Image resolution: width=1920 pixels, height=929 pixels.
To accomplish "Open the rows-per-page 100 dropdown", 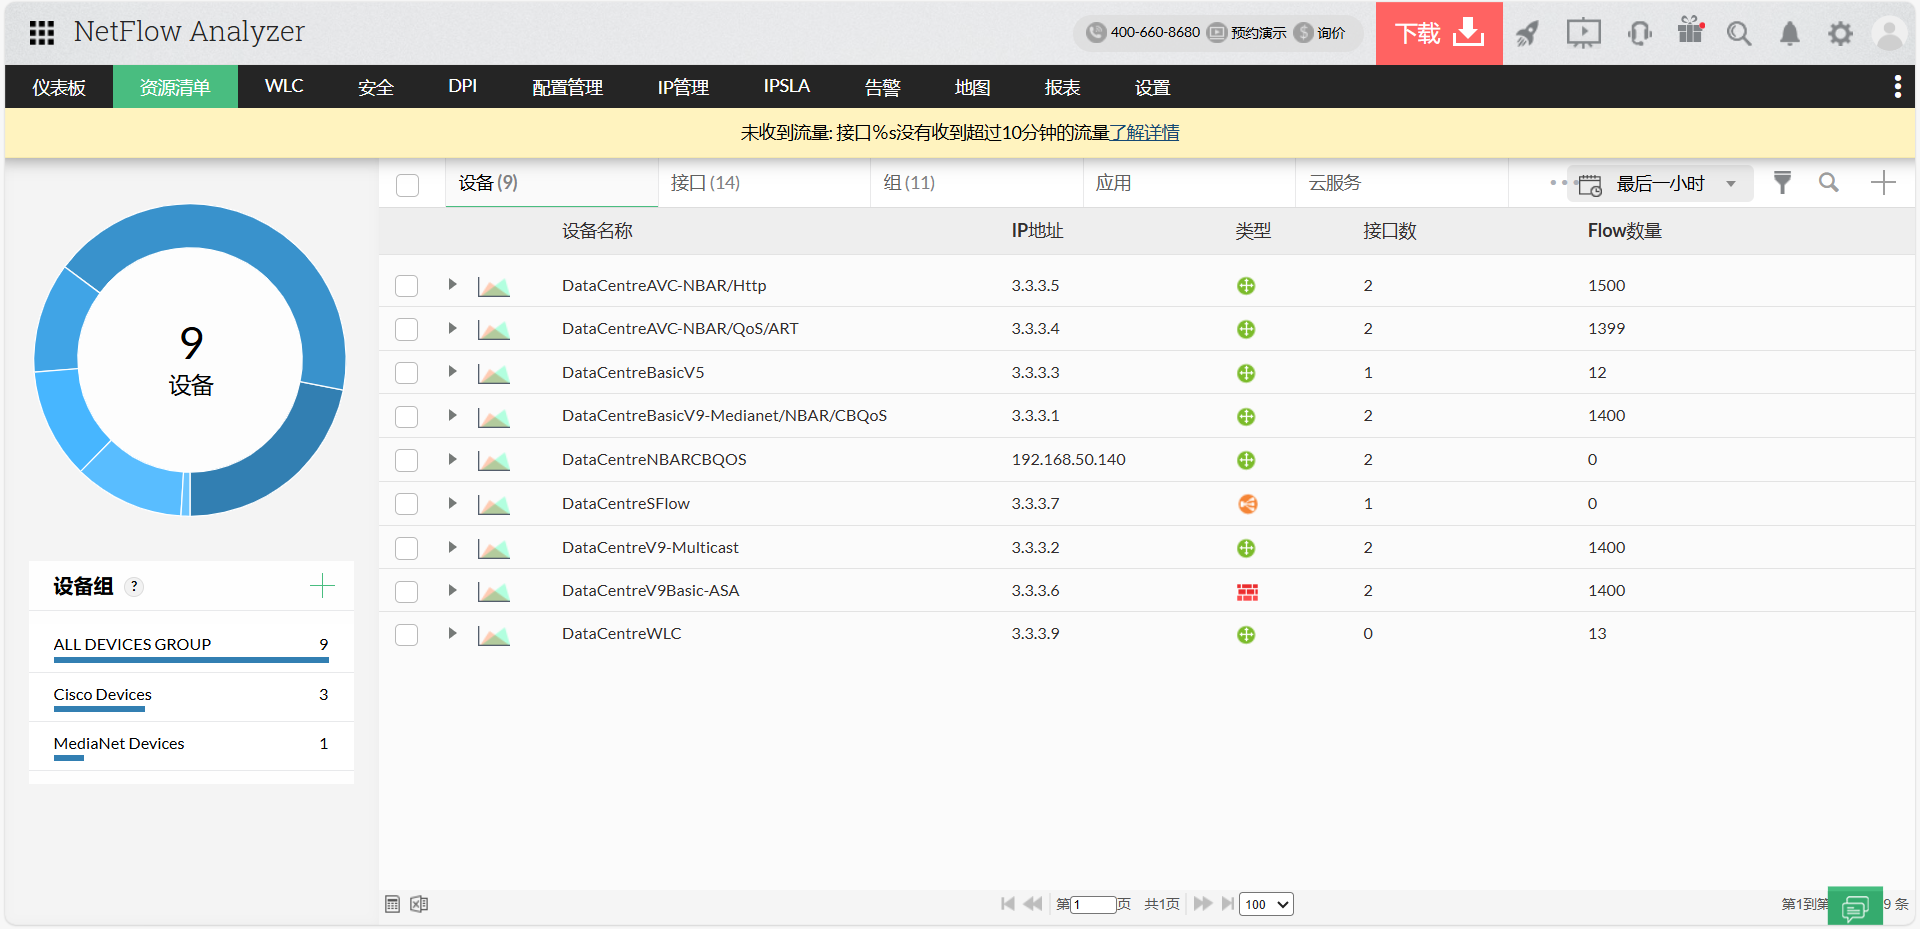I will [1266, 904].
